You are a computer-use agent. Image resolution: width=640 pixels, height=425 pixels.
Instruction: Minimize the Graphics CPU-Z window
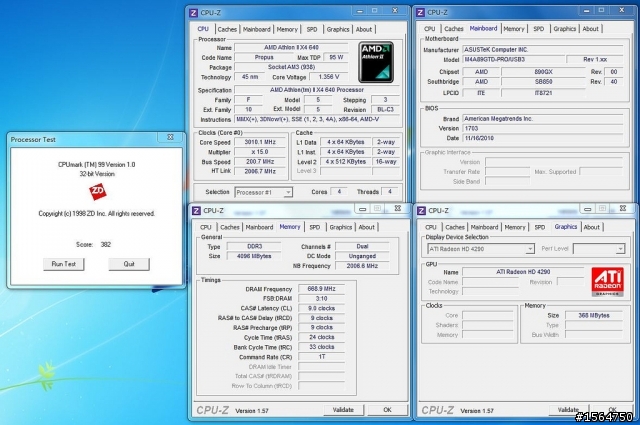click(587, 209)
